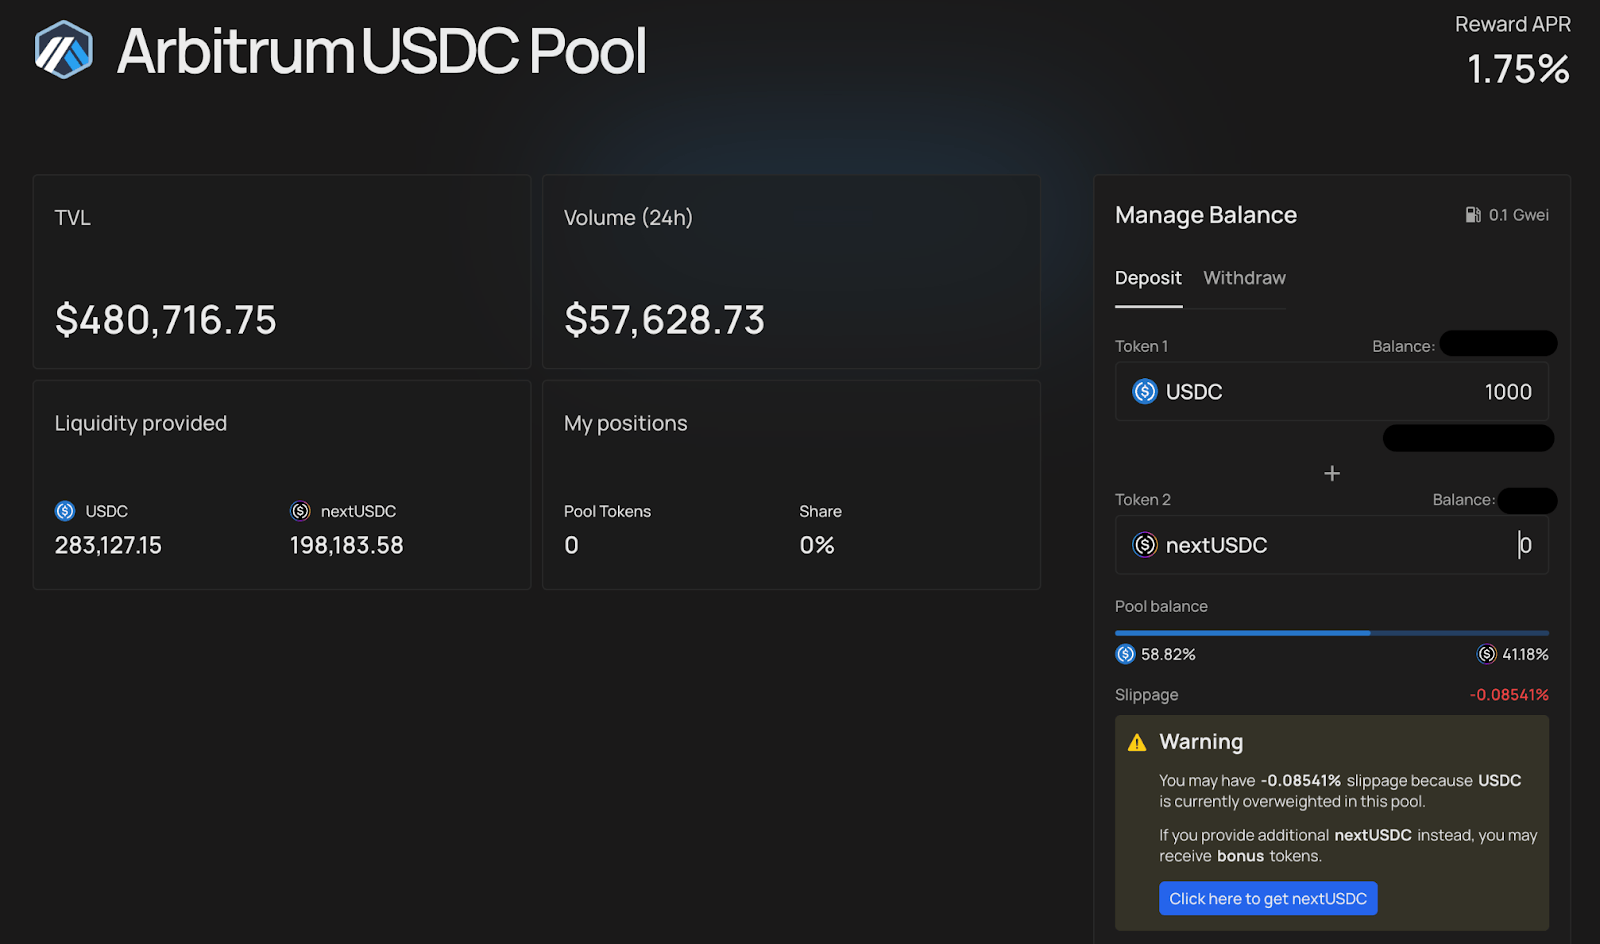Click the Token 1 Balance label

click(1403, 346)
